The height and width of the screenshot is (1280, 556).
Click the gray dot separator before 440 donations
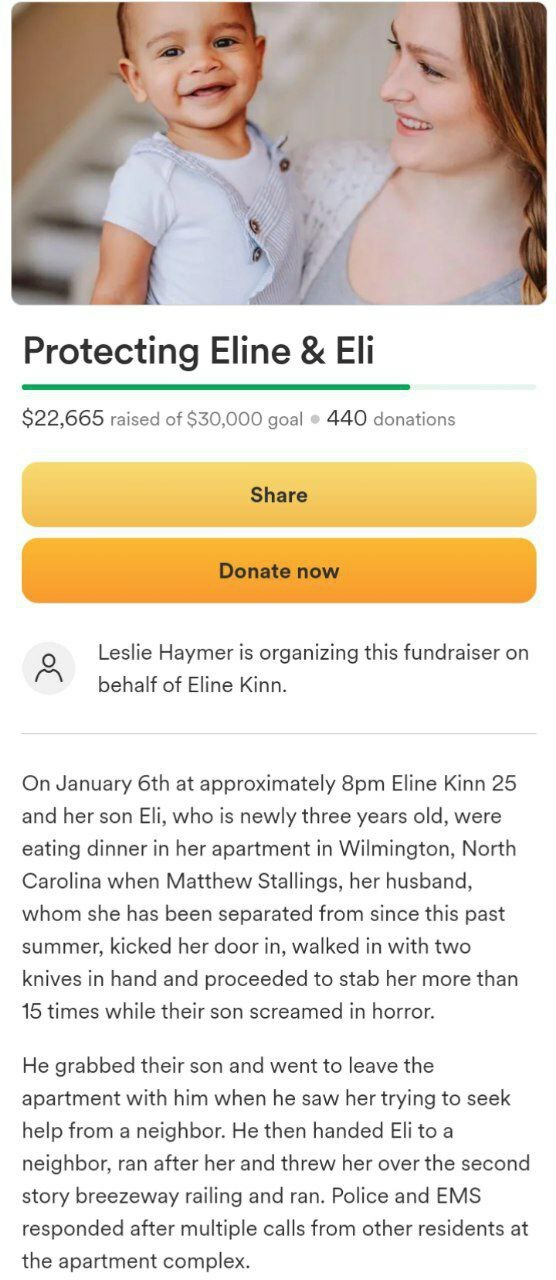click(x=315, y=420)
